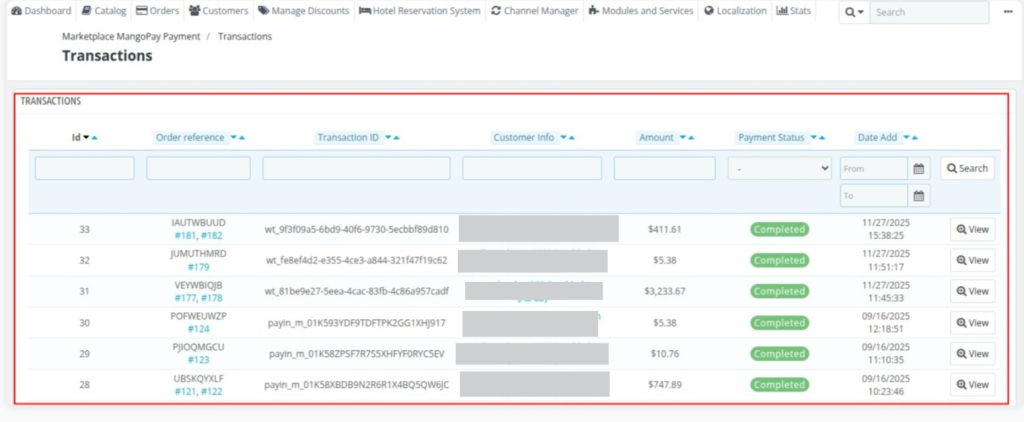Open order link #181
This screenshot has width=1024, height=422.
tap(185, 236)
